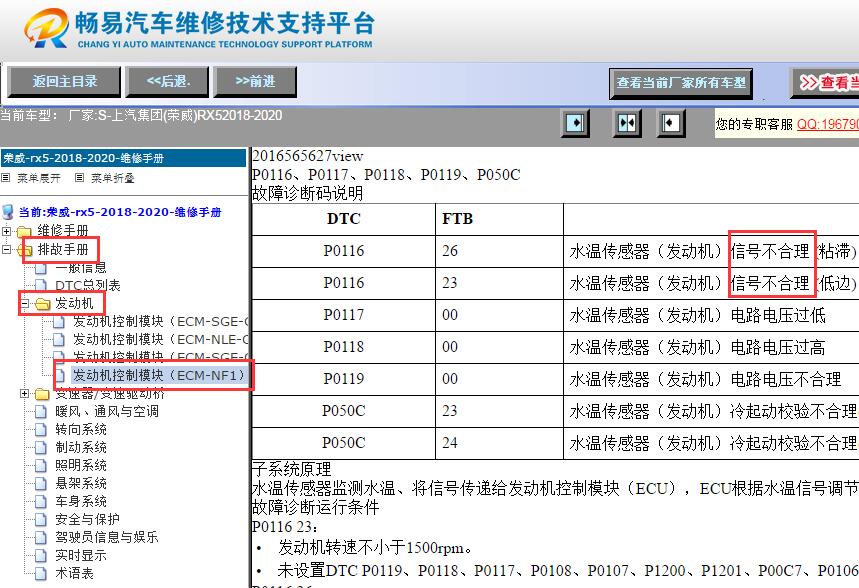This screenshot has width=859, height=588.
Task: Click the page icon beside ECM-SGE first entry
Action: coord(59,322)
